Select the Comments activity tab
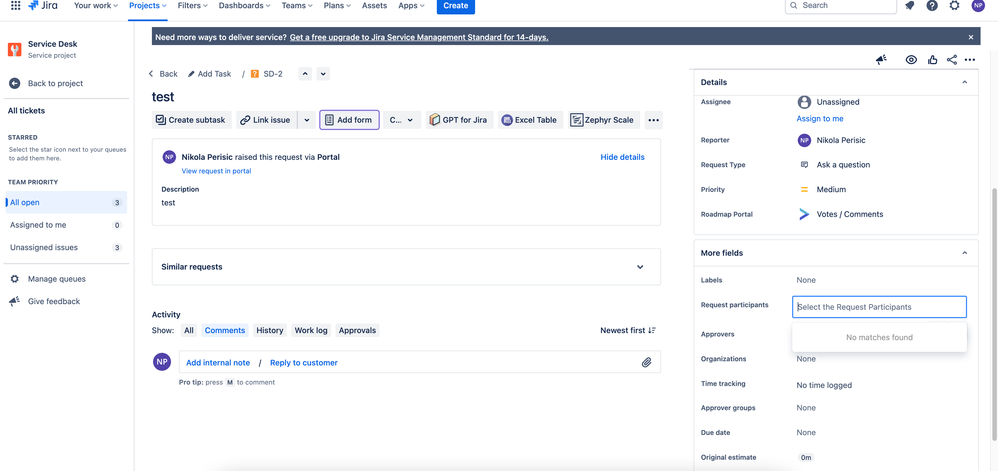 pos(225,330)
